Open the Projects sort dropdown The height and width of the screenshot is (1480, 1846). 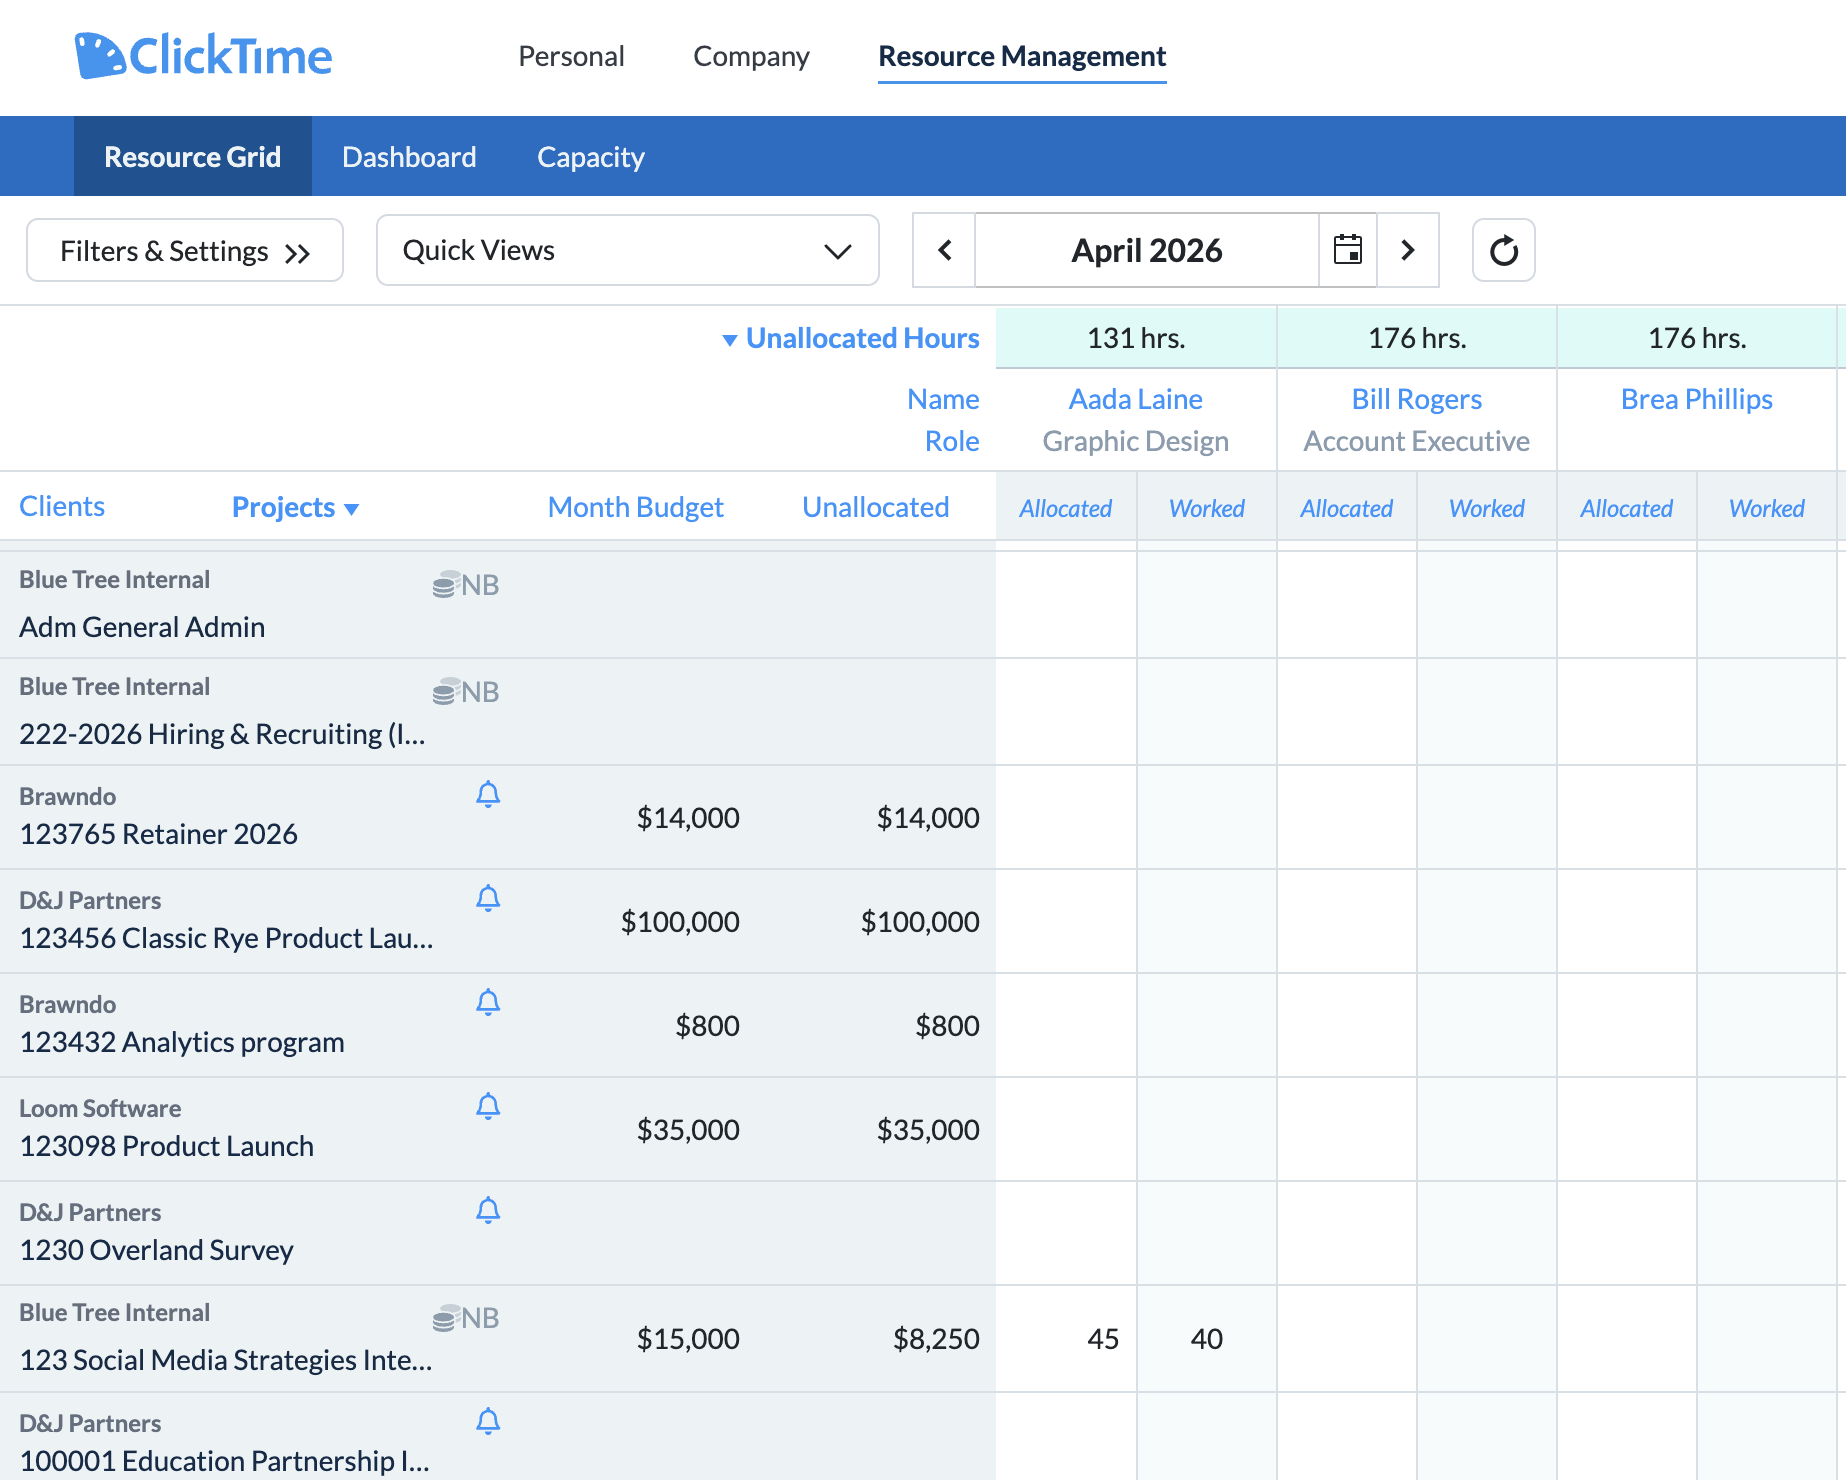pyautogui.click(x=295, y=507)
